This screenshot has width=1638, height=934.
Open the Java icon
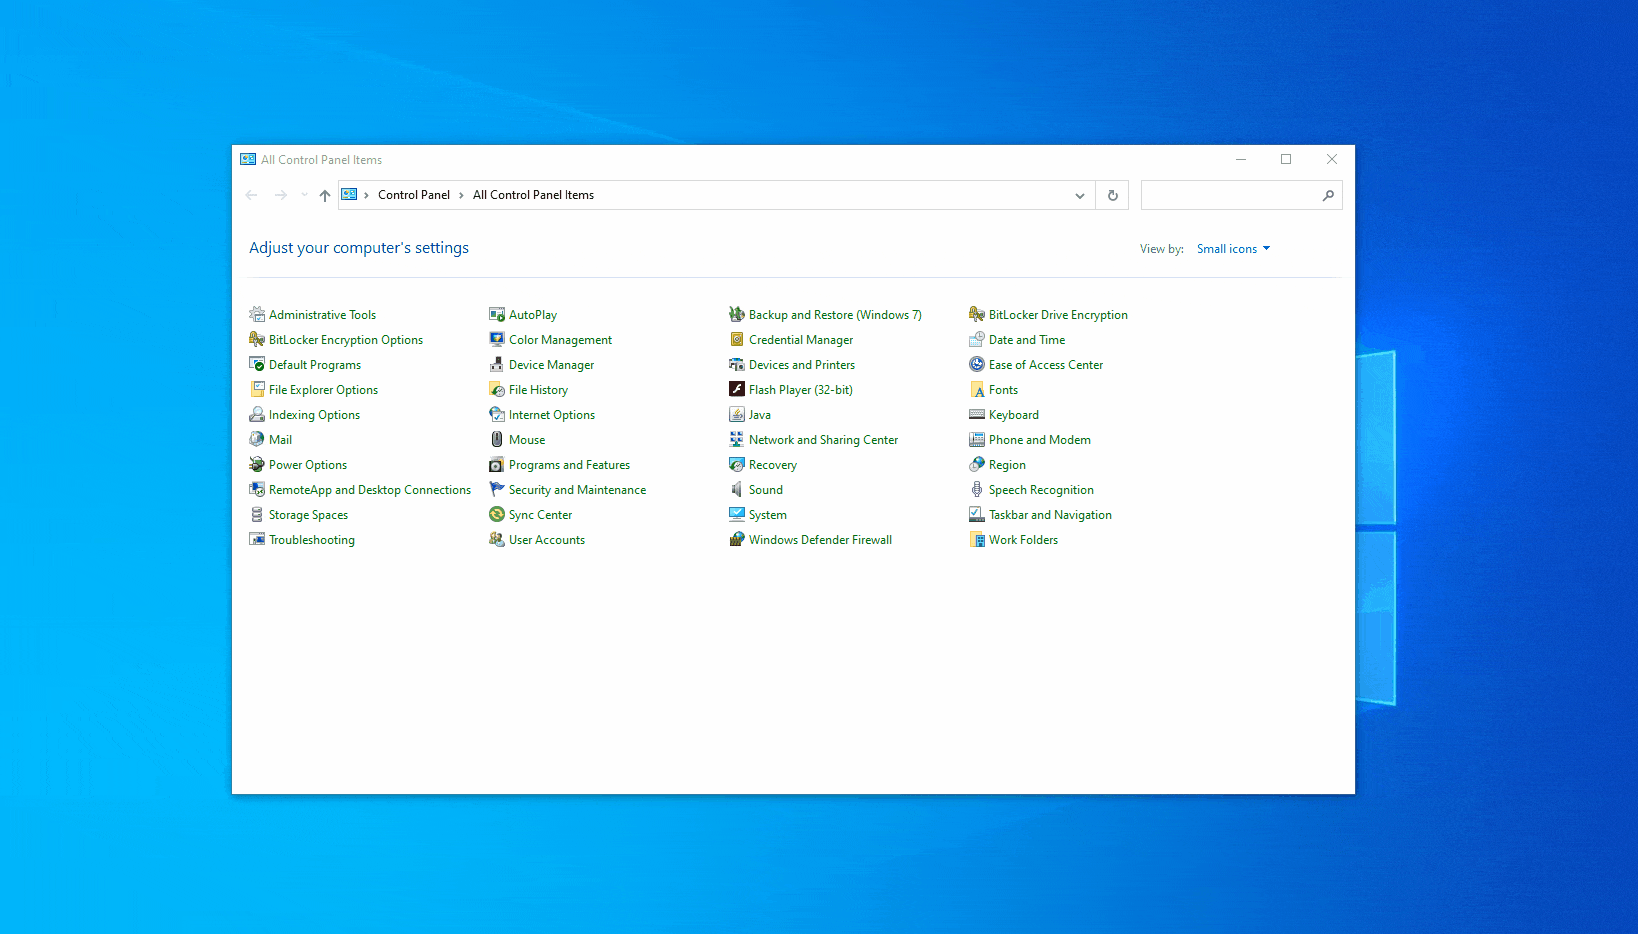coord(737,415)
